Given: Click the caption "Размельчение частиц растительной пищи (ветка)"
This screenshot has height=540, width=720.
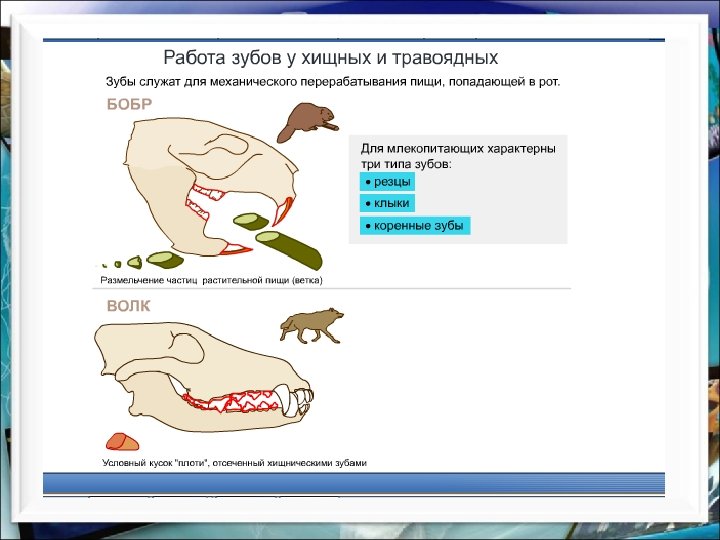Looking at the screenshot, I should tap(211, 280).
